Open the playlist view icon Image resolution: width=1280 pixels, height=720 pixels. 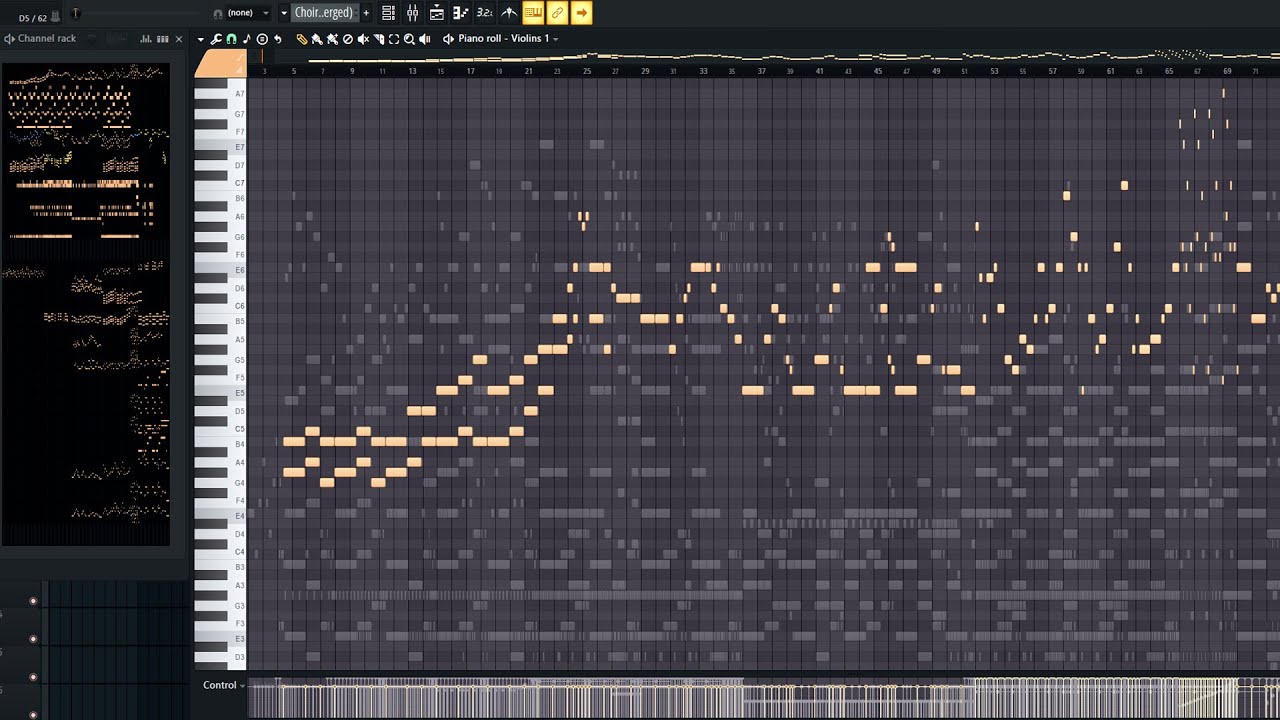point(388,13)
